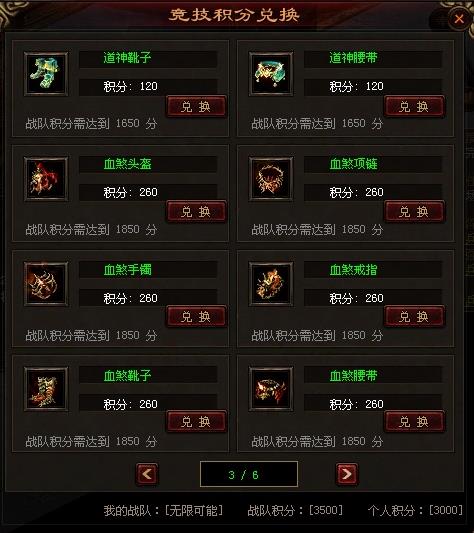The height and width of the screenshot is (533, 474).
Task: Go to the next page arrow
Action: (346, 474)
